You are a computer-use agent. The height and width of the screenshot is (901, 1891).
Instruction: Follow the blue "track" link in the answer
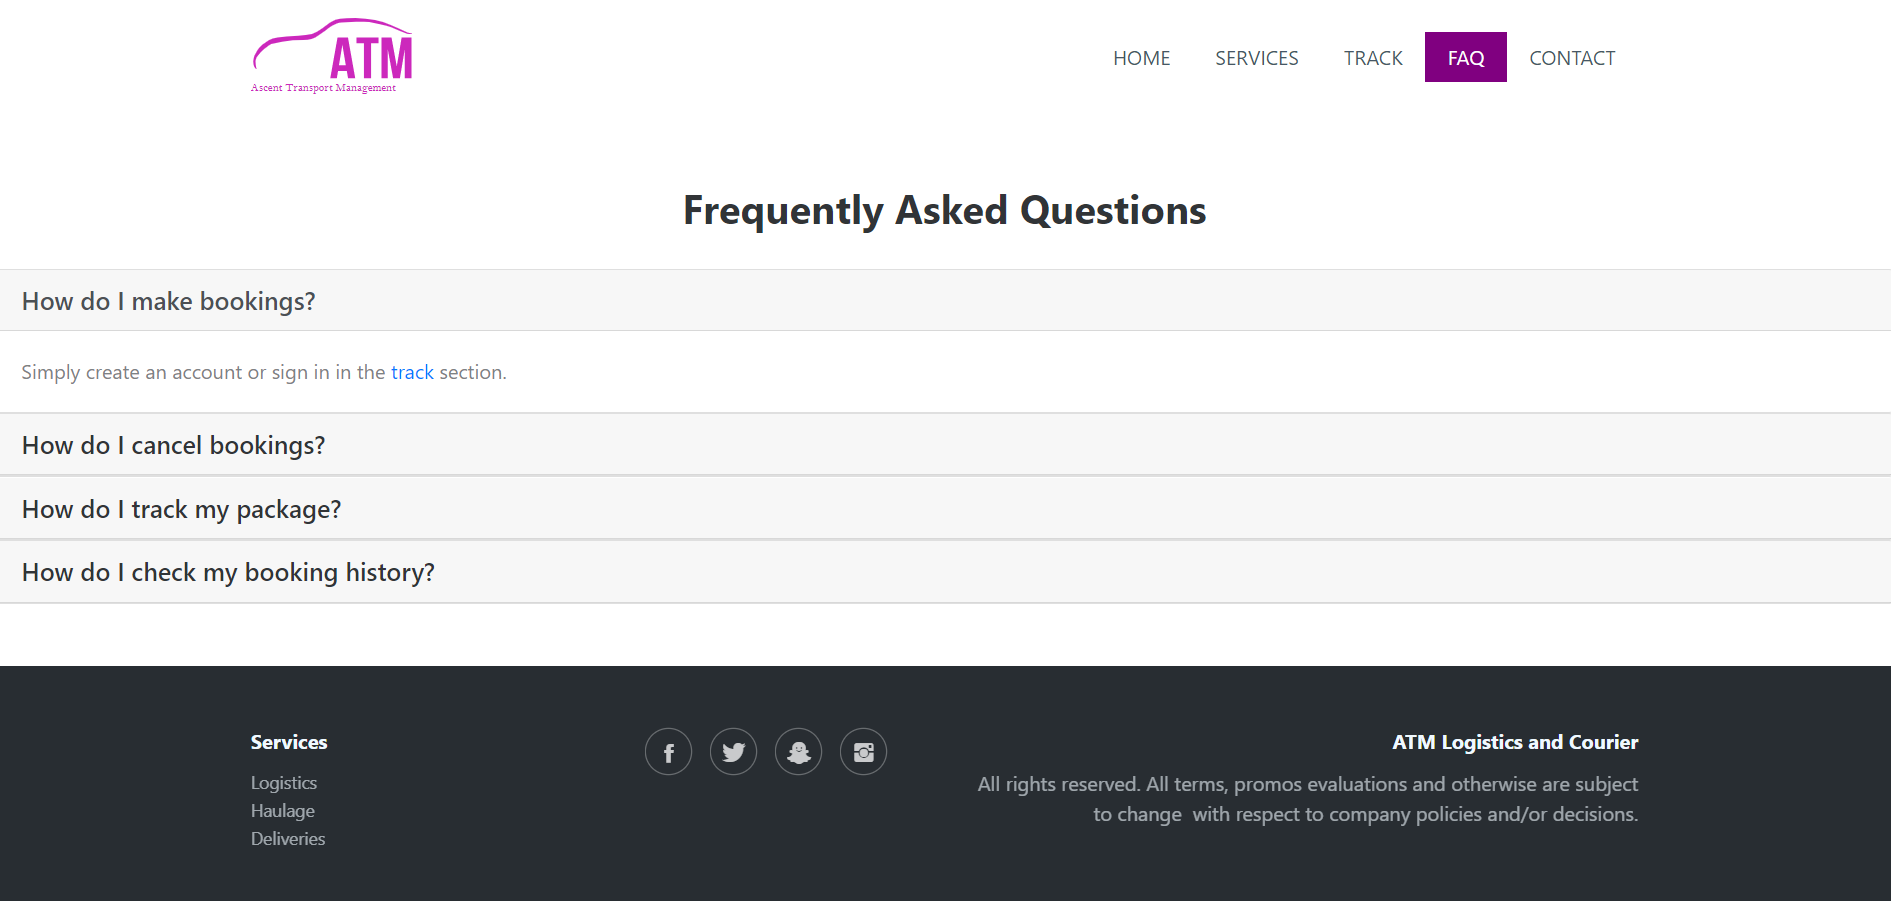(412, 372)
